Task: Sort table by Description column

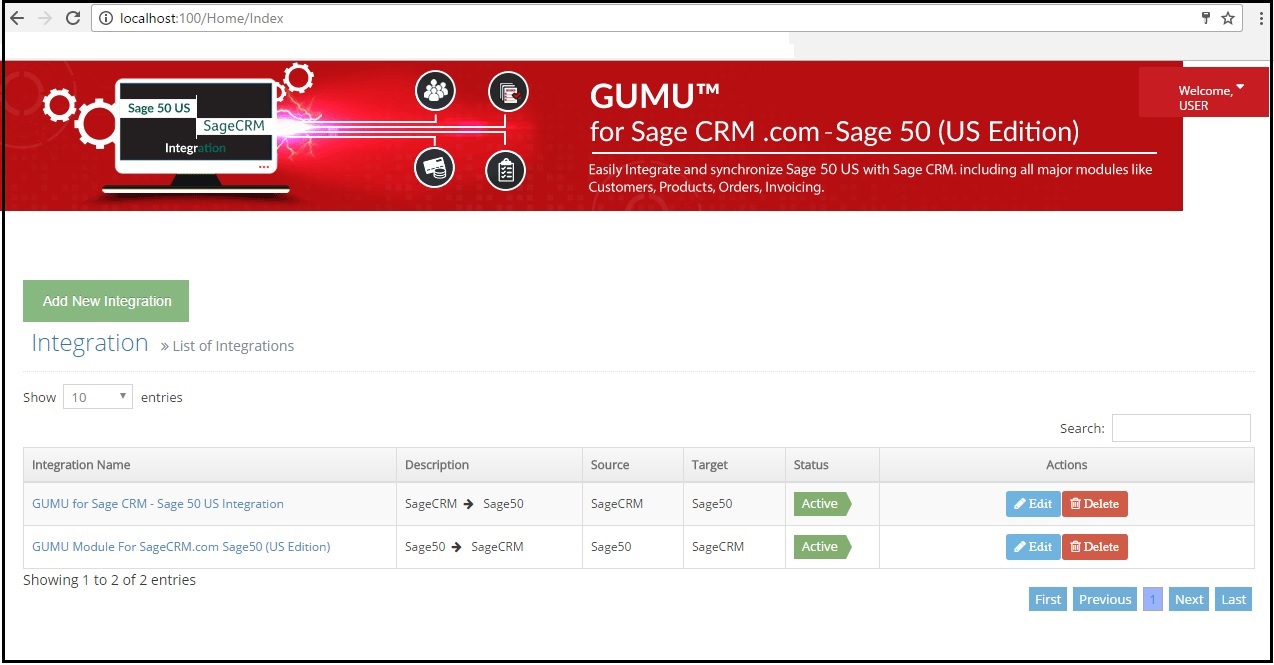Action: coord(489,465)
